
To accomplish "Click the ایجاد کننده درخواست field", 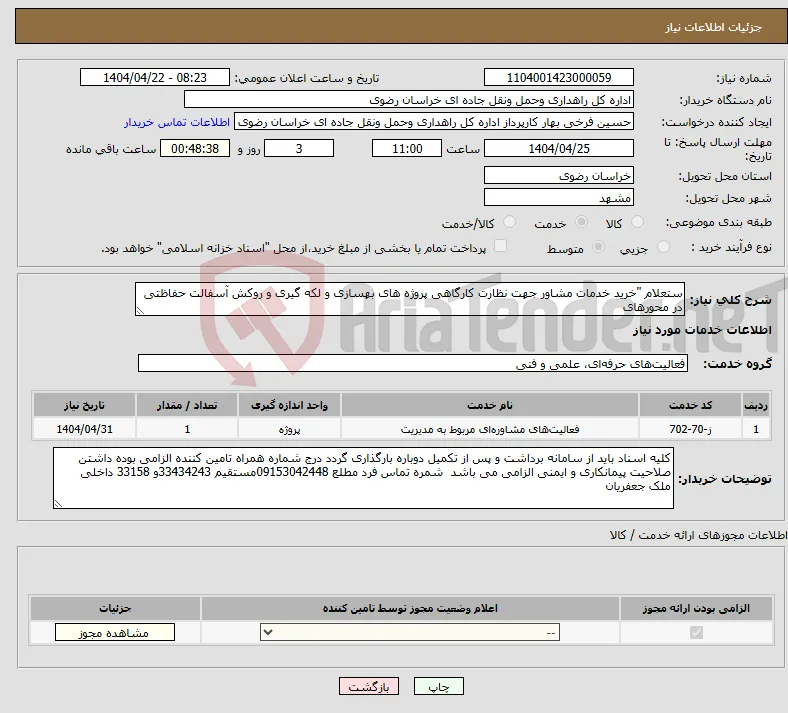I will tap(434, 122).
